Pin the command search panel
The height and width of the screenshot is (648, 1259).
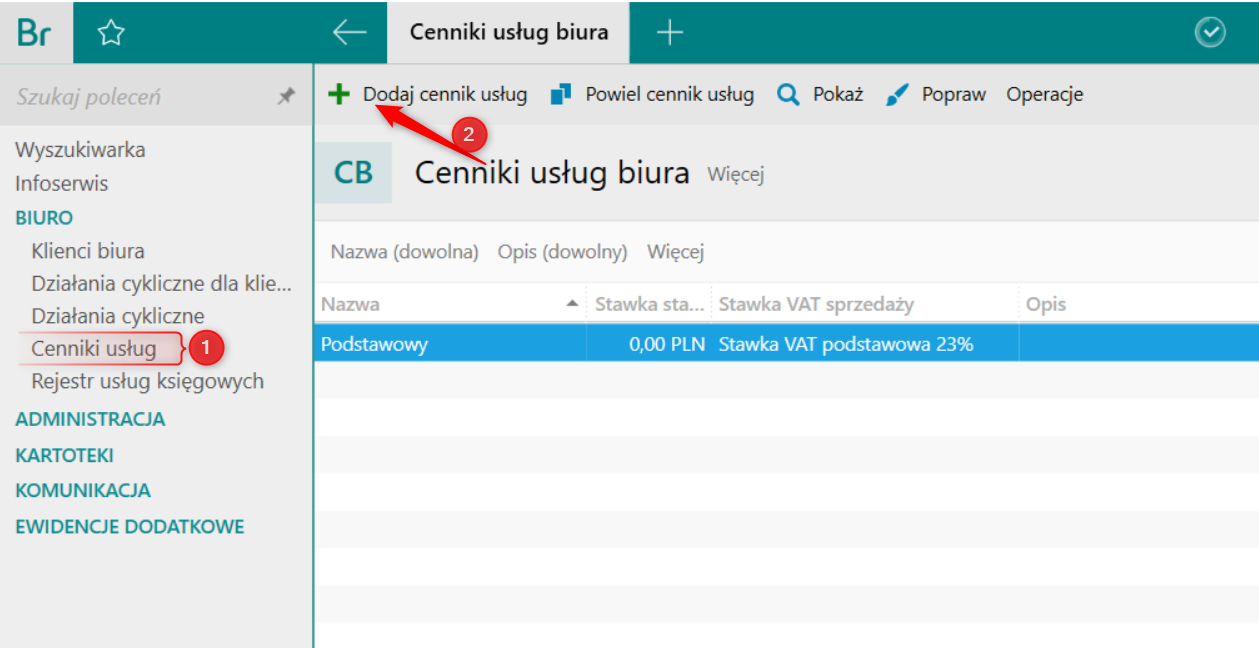(x=286, y=96)
